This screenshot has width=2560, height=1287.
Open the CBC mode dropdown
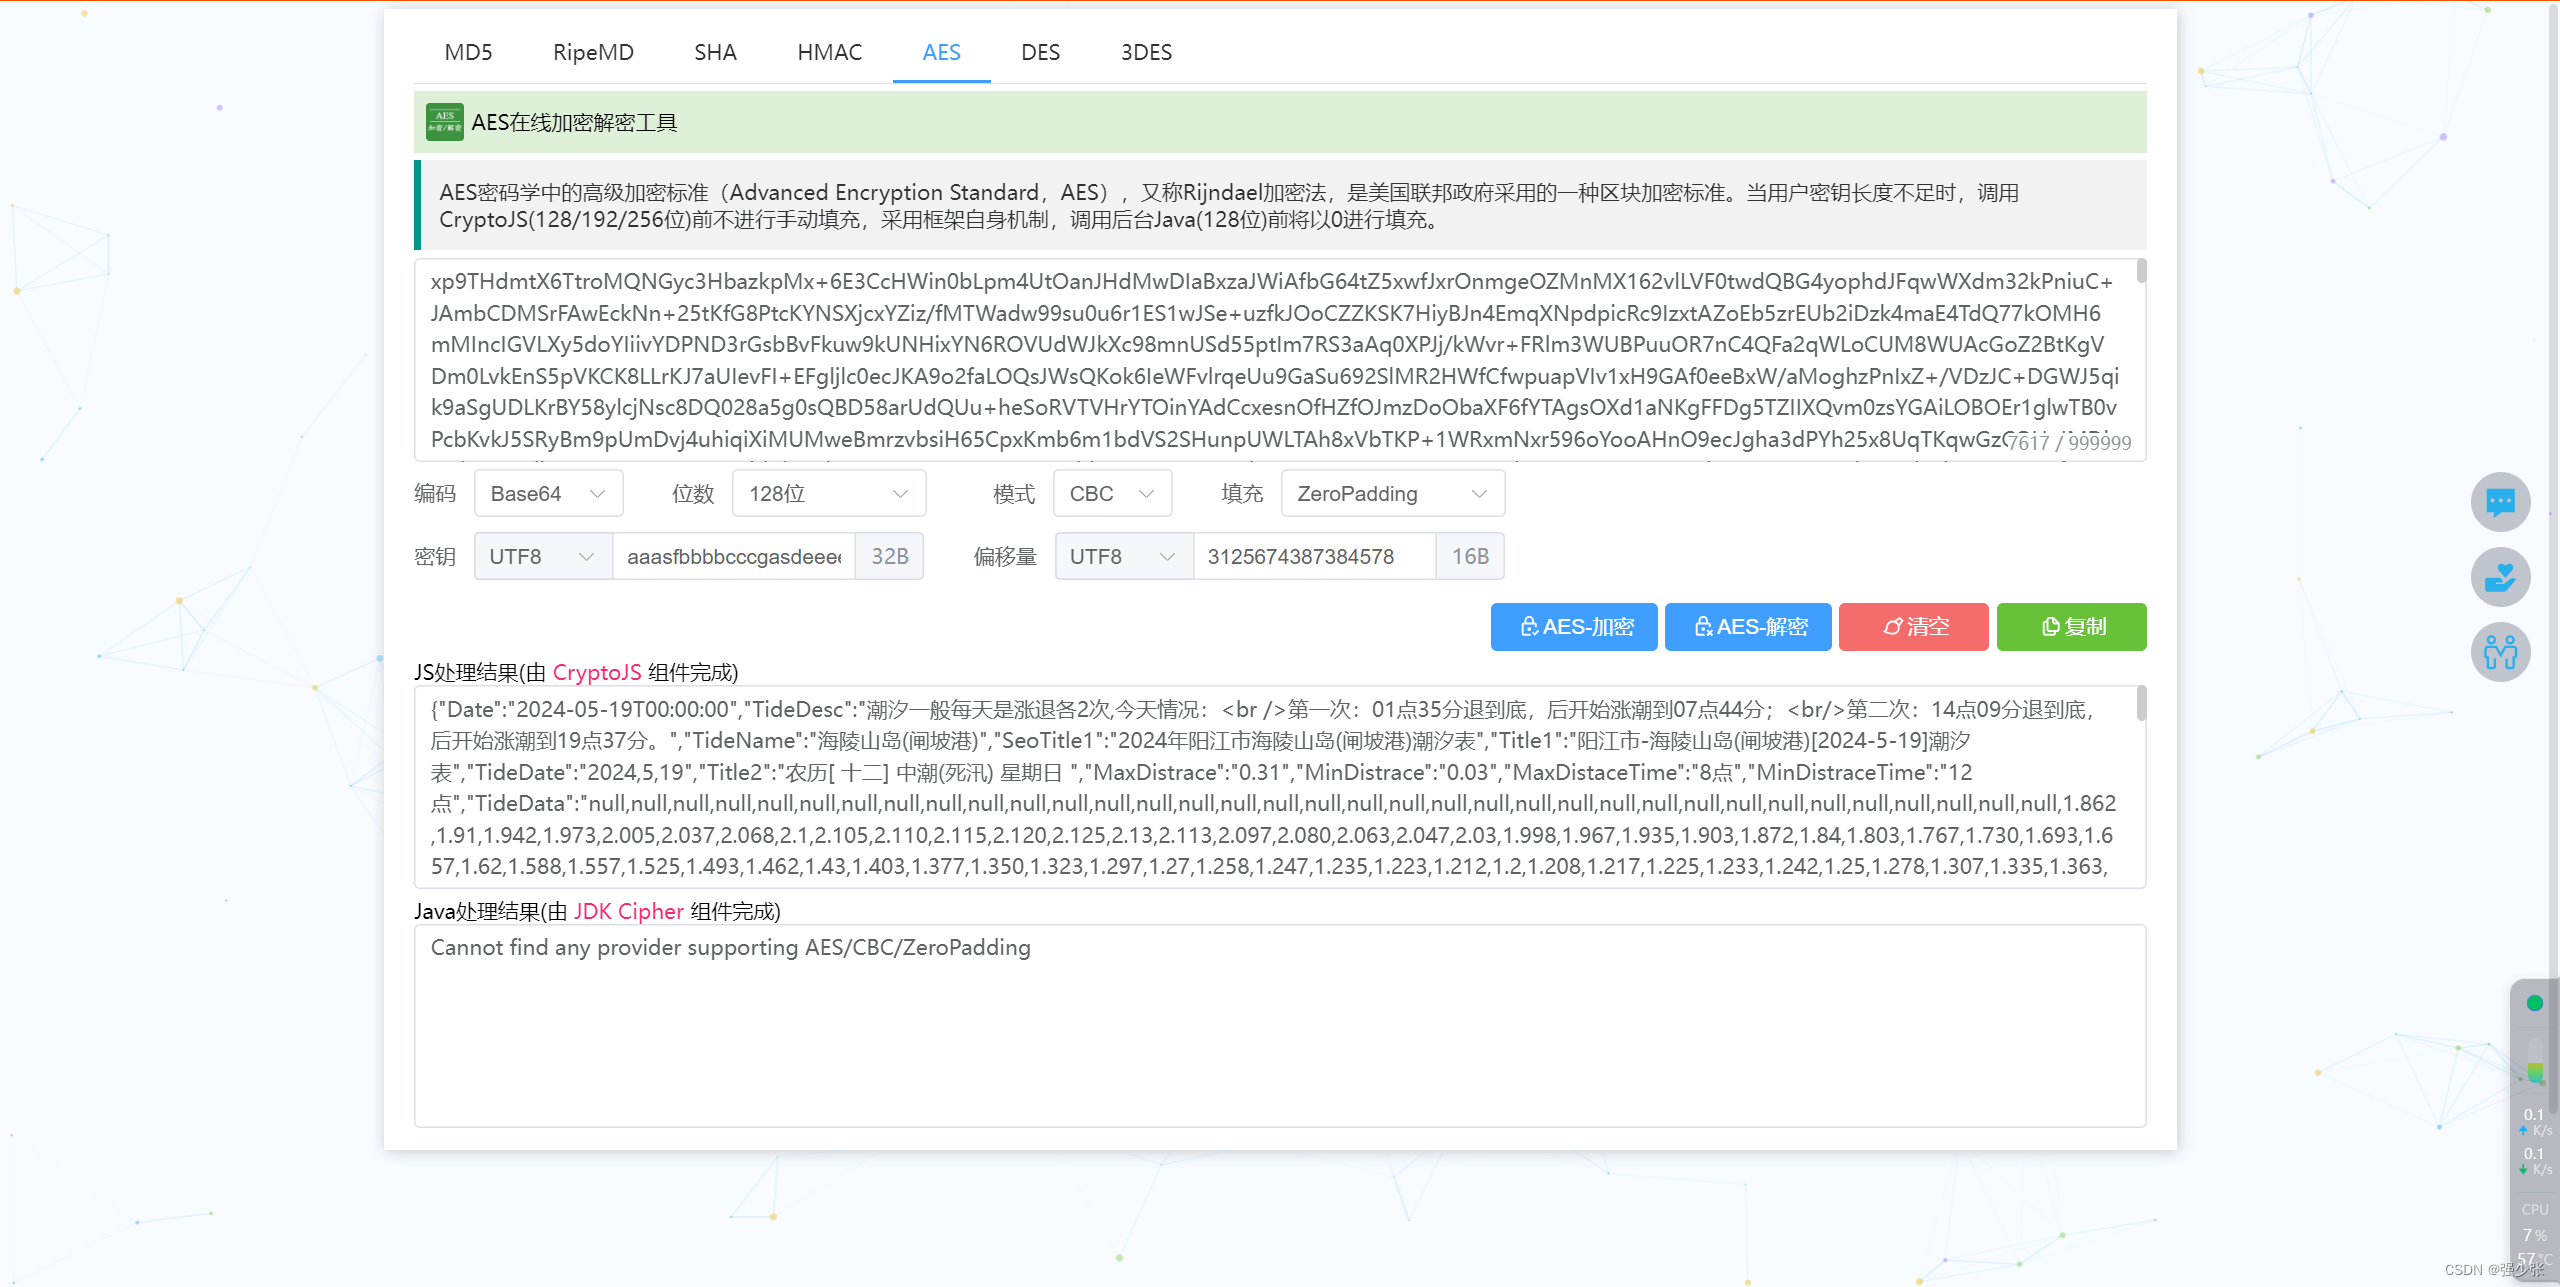[1111, 494]
